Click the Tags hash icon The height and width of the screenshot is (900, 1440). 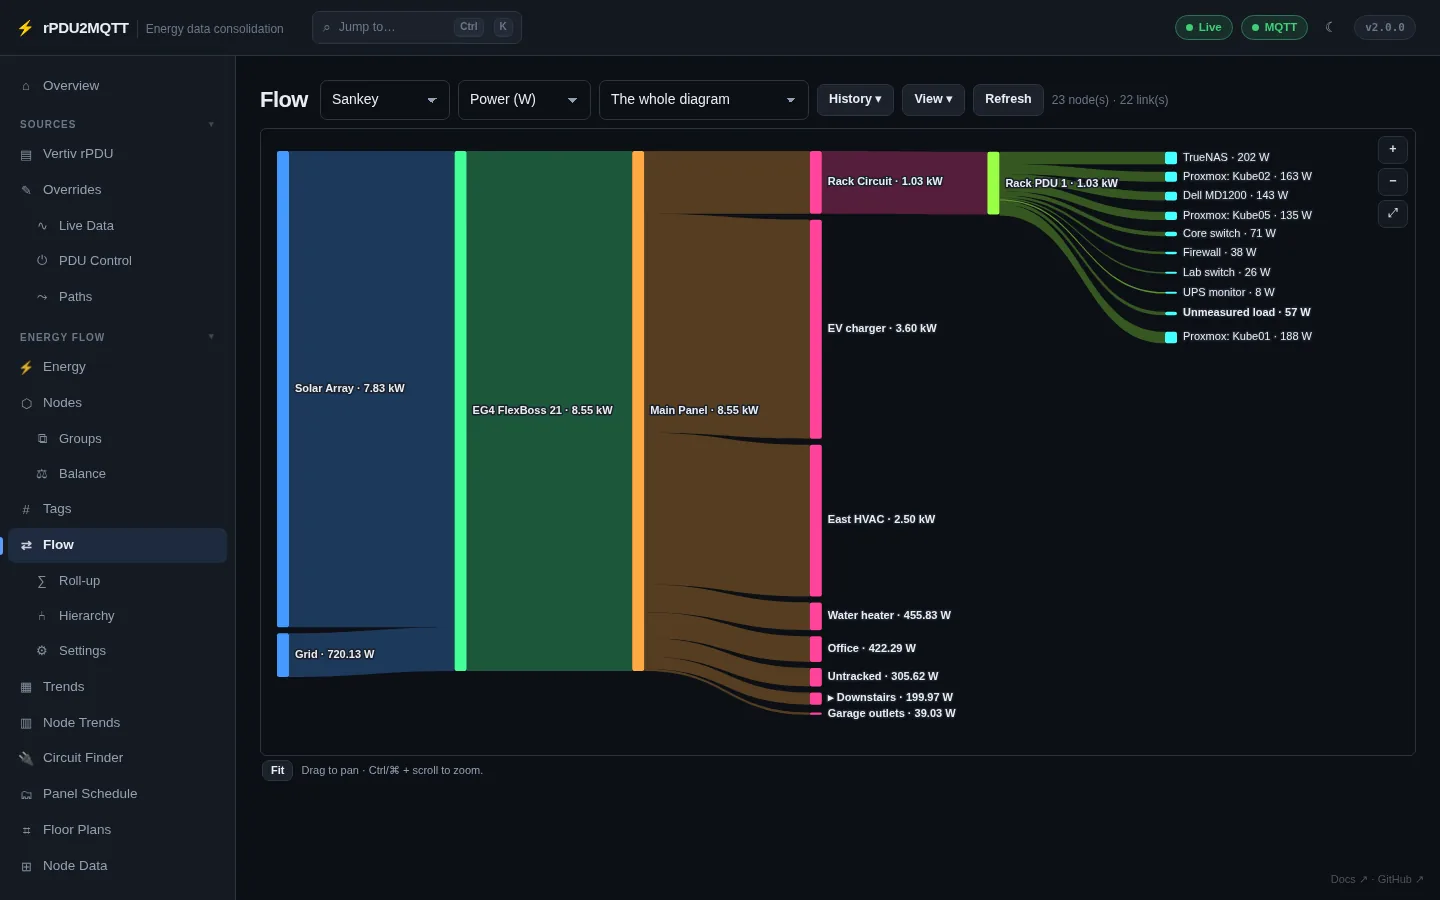point(26,509)
